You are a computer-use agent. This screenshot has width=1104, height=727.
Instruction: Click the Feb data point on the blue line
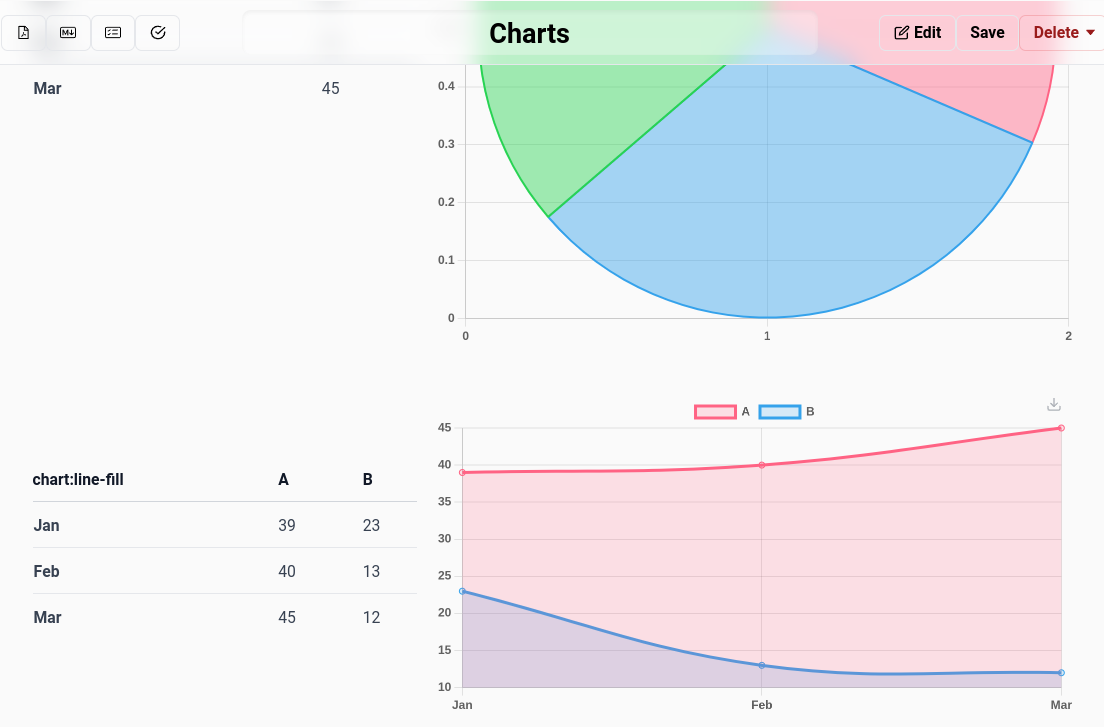tap(761, 664)
